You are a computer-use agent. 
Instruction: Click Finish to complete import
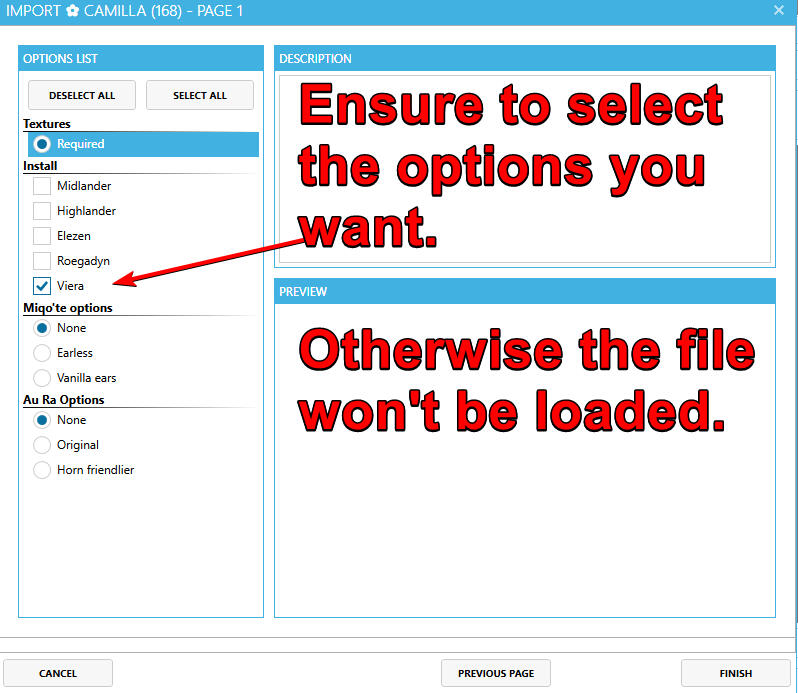point(735,673)
